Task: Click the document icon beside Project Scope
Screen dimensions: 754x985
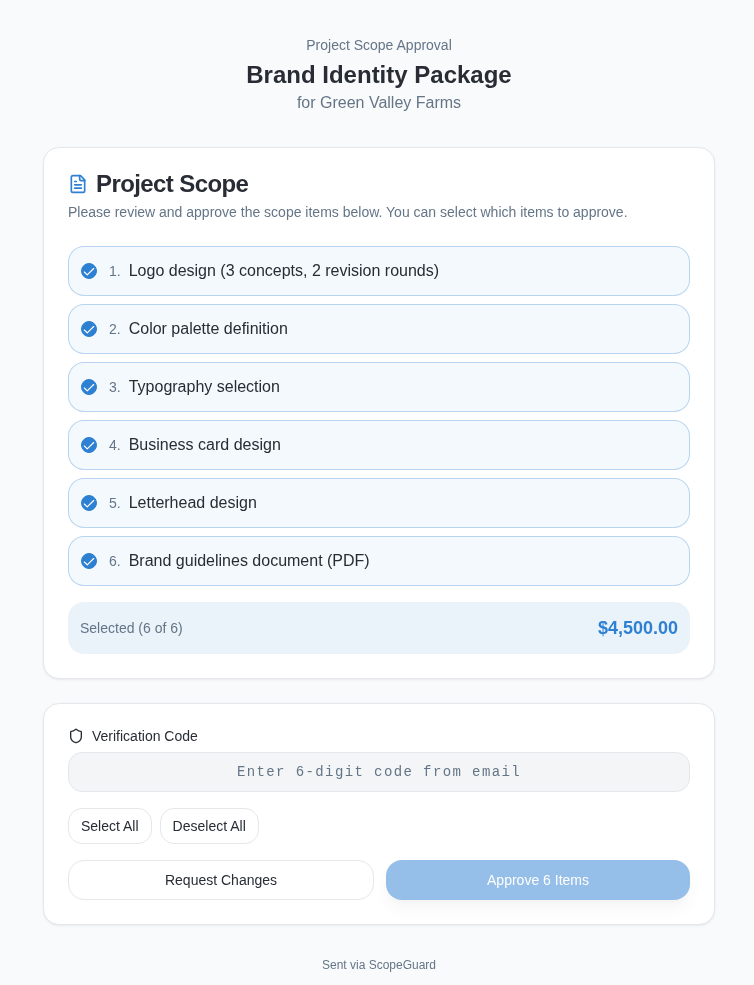Action: coord(78,184)
